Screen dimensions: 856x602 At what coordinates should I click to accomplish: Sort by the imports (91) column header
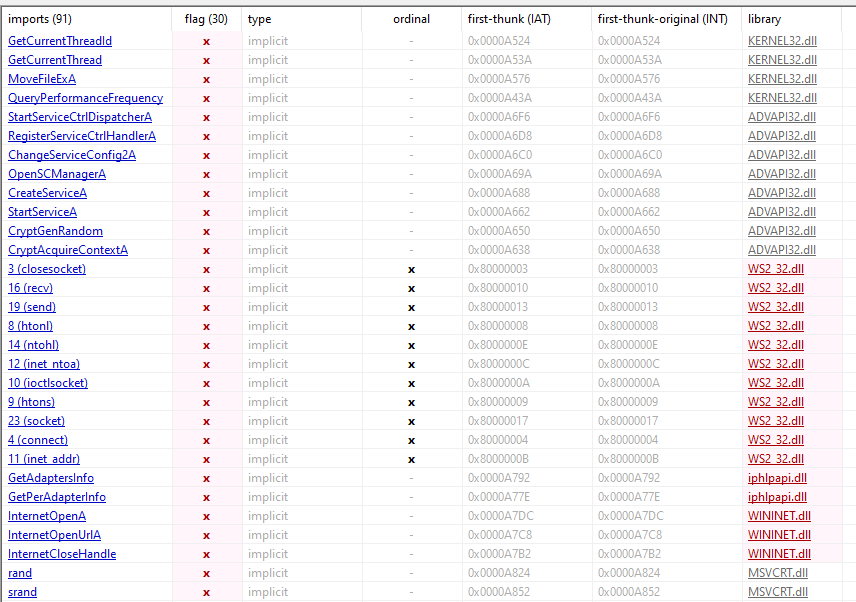pos(40,19)
